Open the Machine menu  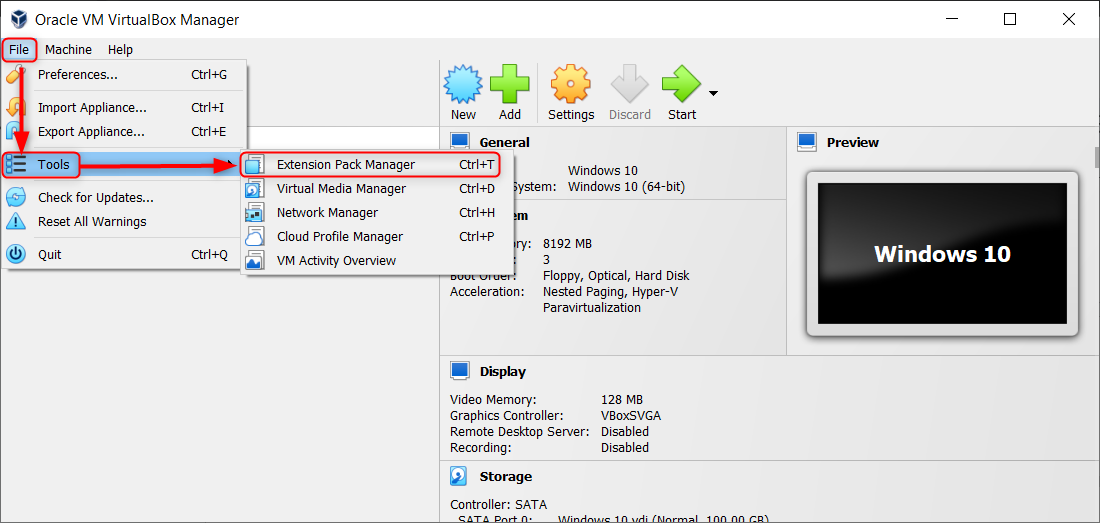click(x=68, y=50)
